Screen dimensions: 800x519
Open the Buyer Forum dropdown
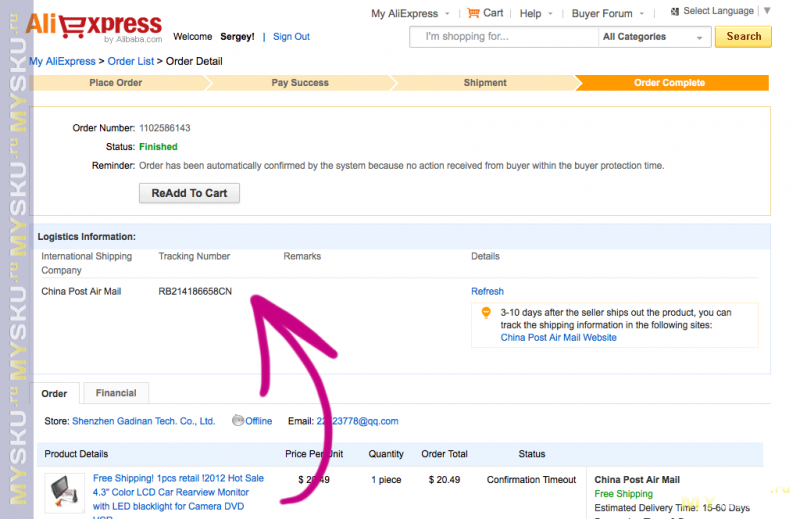click(608, 14)
